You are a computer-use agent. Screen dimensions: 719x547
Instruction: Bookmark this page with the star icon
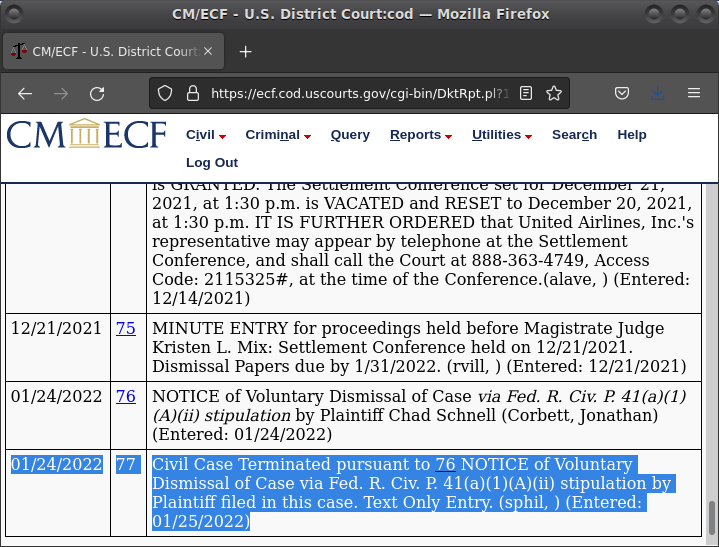click(553, 94)
